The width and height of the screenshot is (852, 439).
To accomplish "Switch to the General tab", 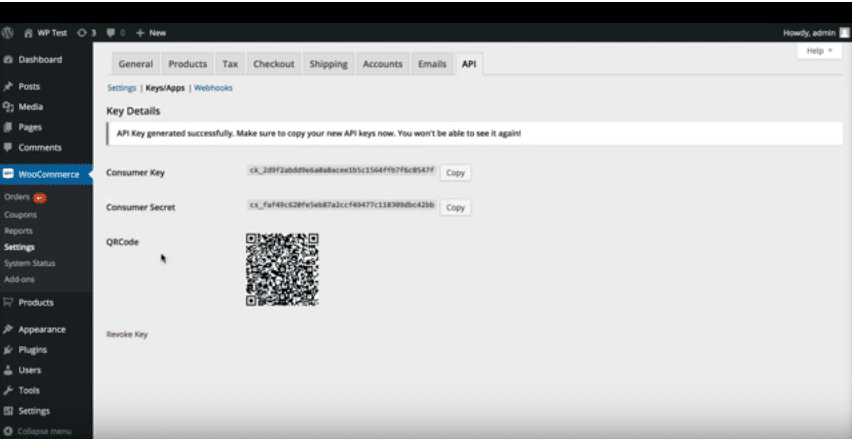I will (x=136, y=64).
